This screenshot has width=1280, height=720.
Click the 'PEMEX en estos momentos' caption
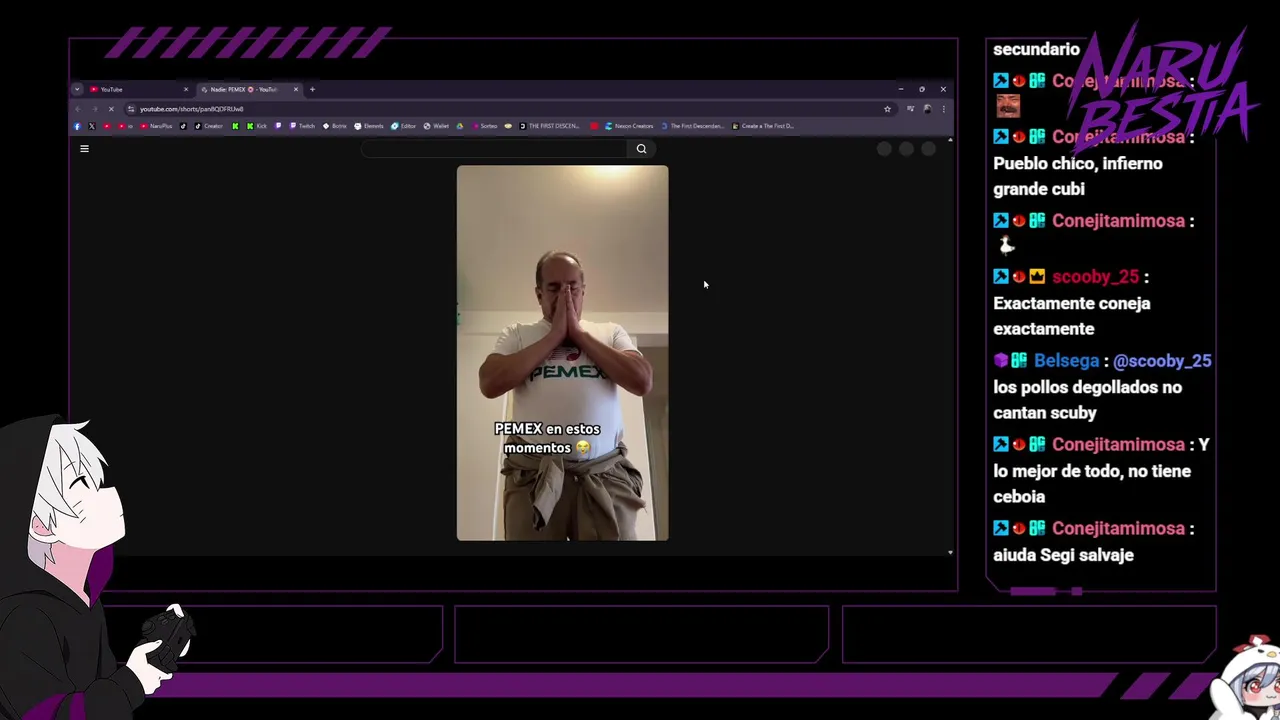(x=547, y=438)
